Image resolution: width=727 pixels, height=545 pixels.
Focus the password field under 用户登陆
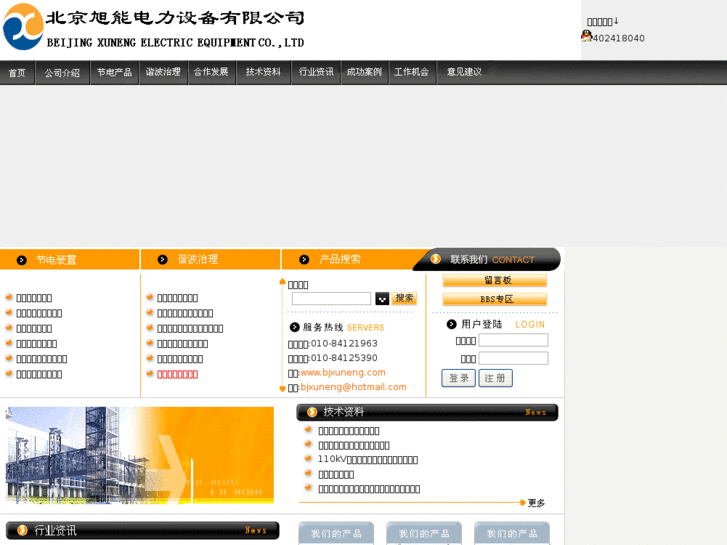pos(513,359)
